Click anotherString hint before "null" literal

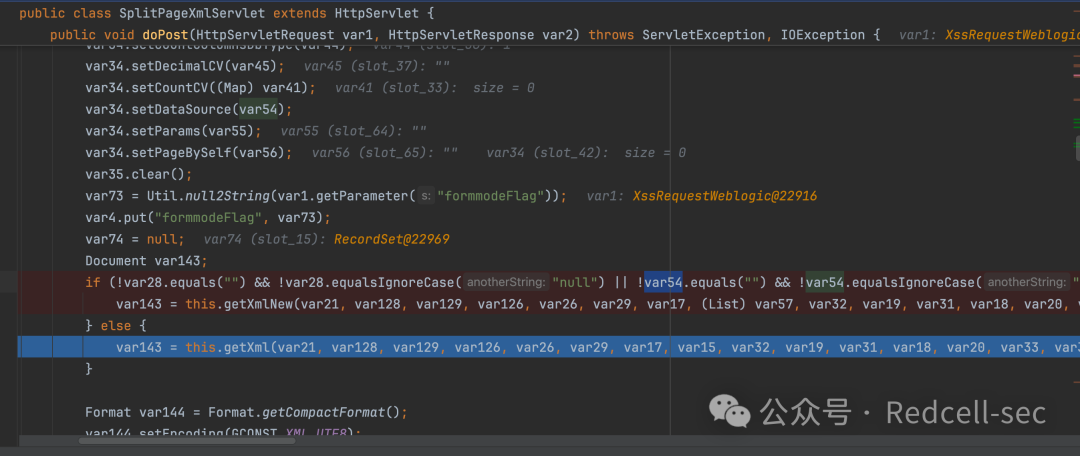pos(506,282)
